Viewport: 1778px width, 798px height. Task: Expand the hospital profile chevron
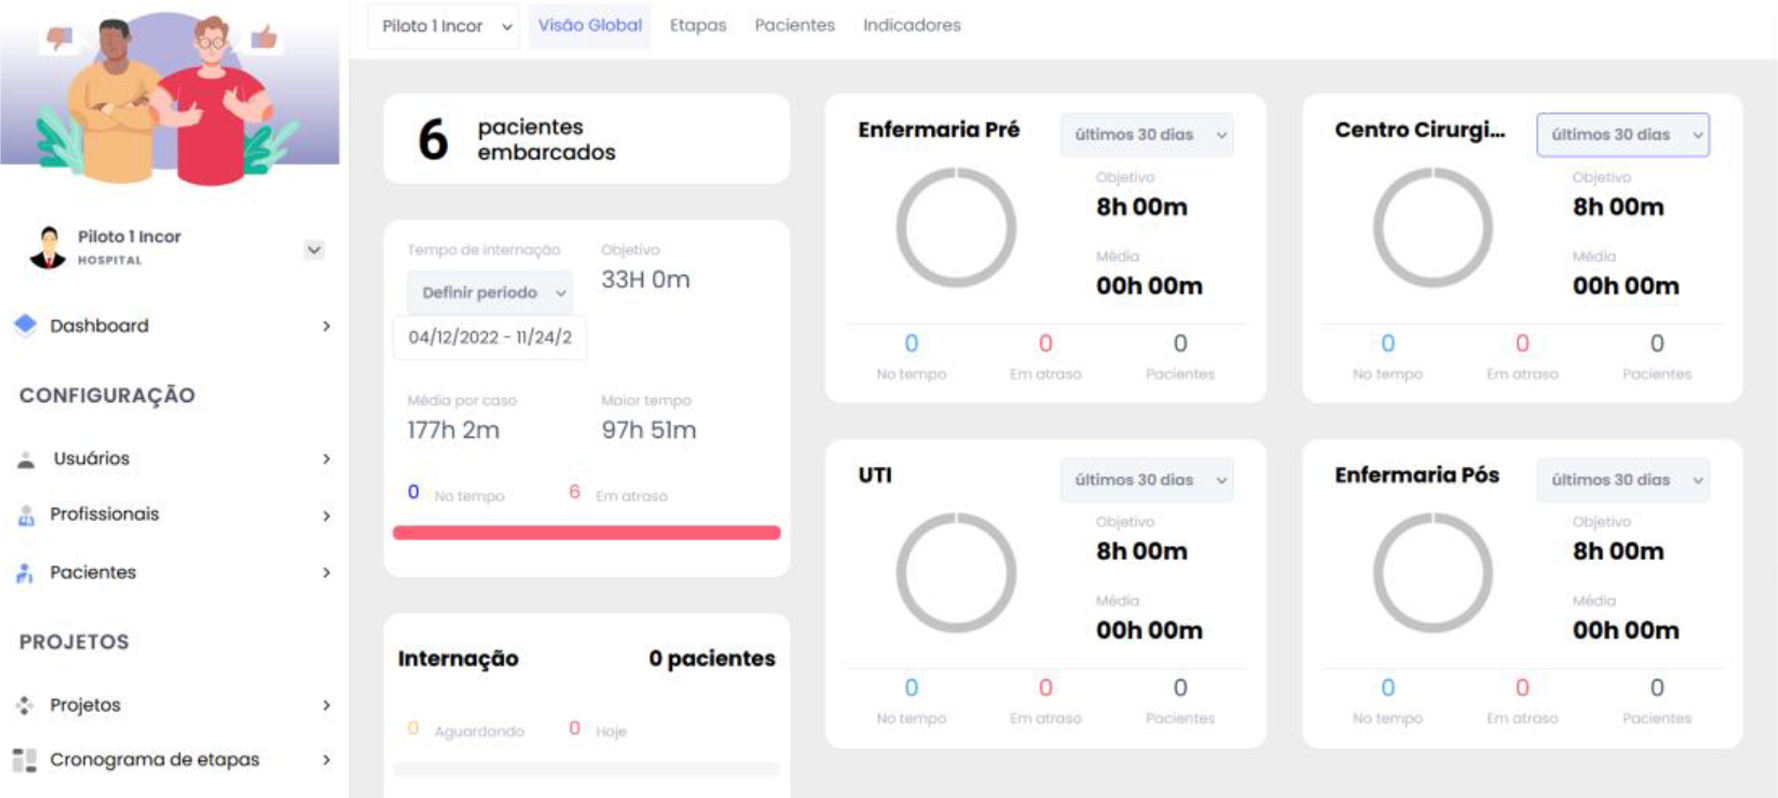(314, 250)
